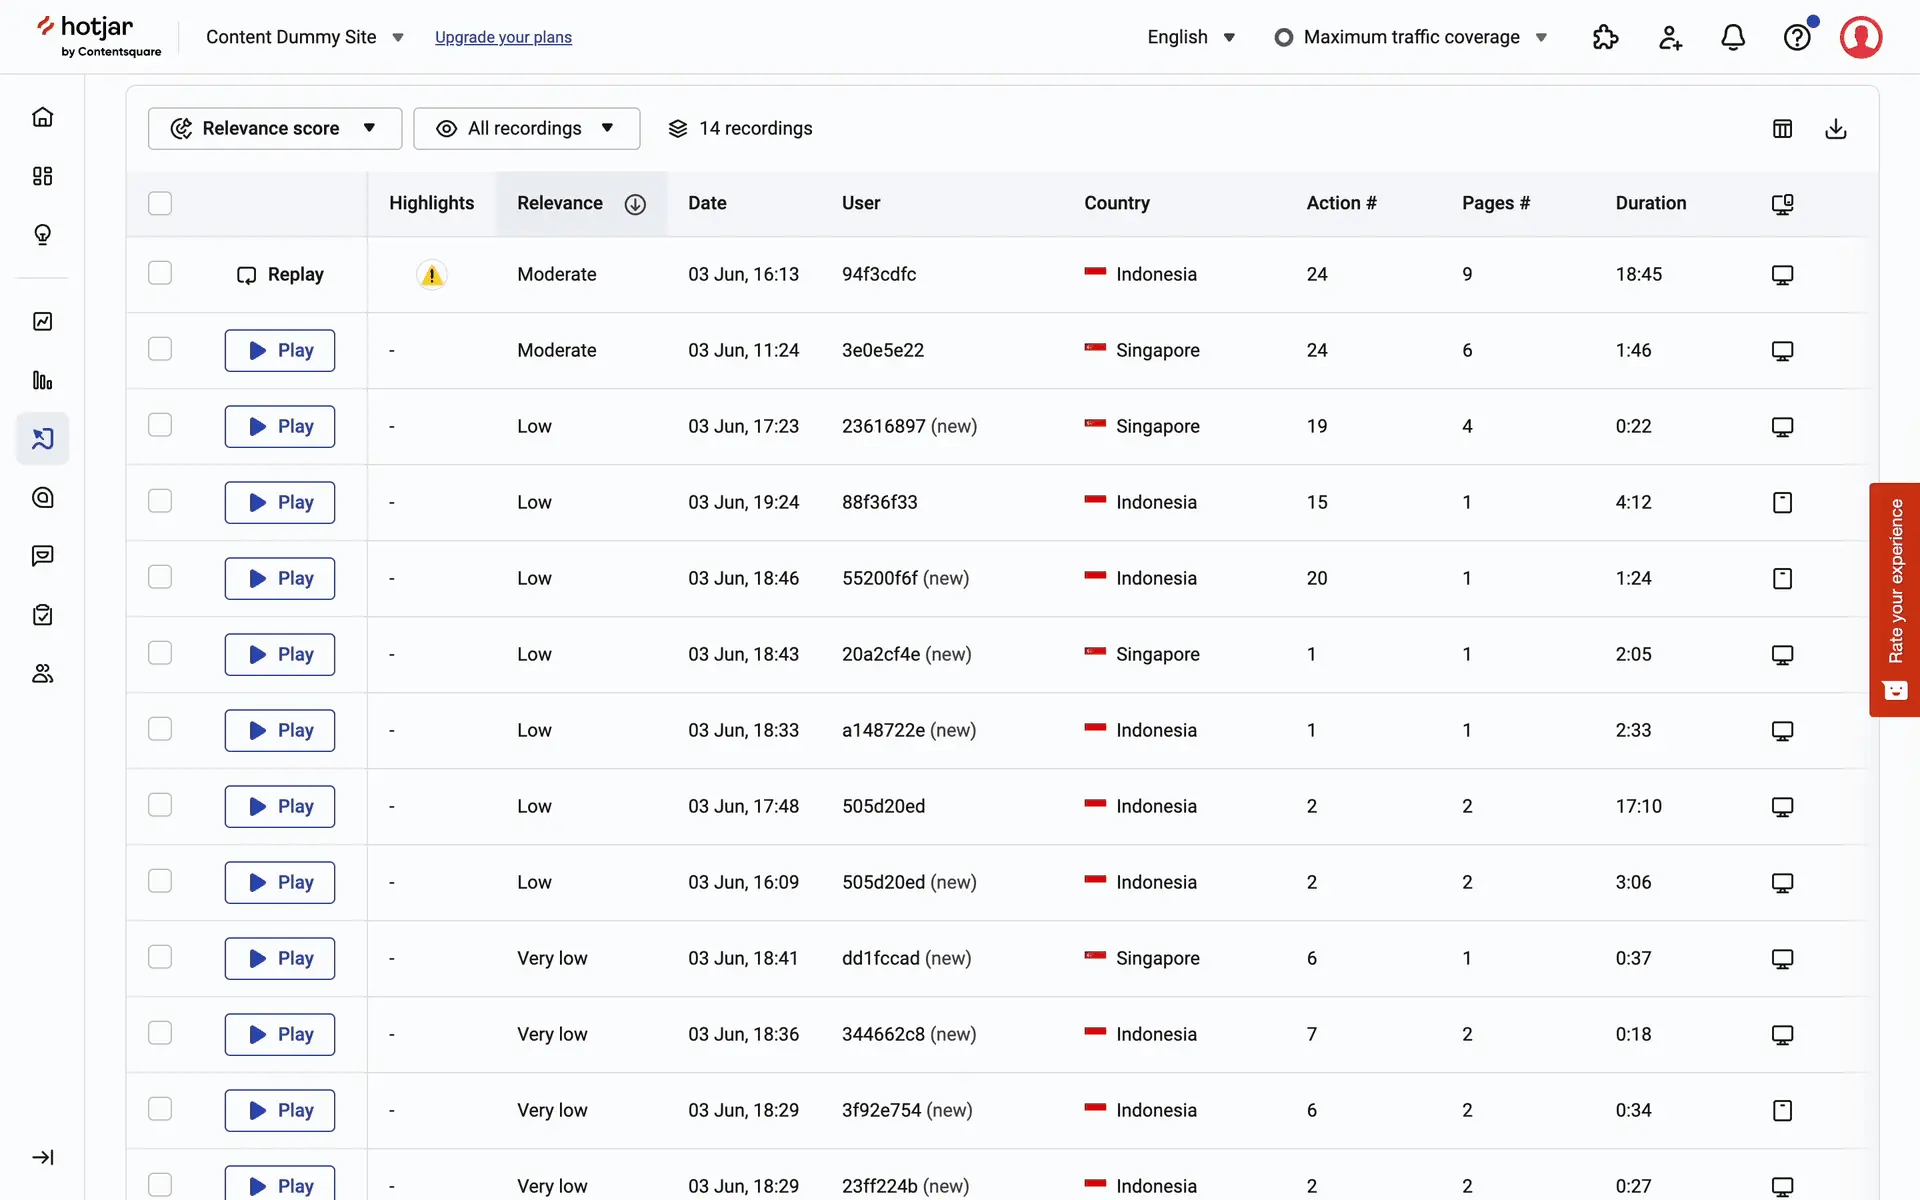Image resolution: width=1920 pixels, height=1200 pixels.
Task: Play the recording from user 23616897
Action: point(280,426)
